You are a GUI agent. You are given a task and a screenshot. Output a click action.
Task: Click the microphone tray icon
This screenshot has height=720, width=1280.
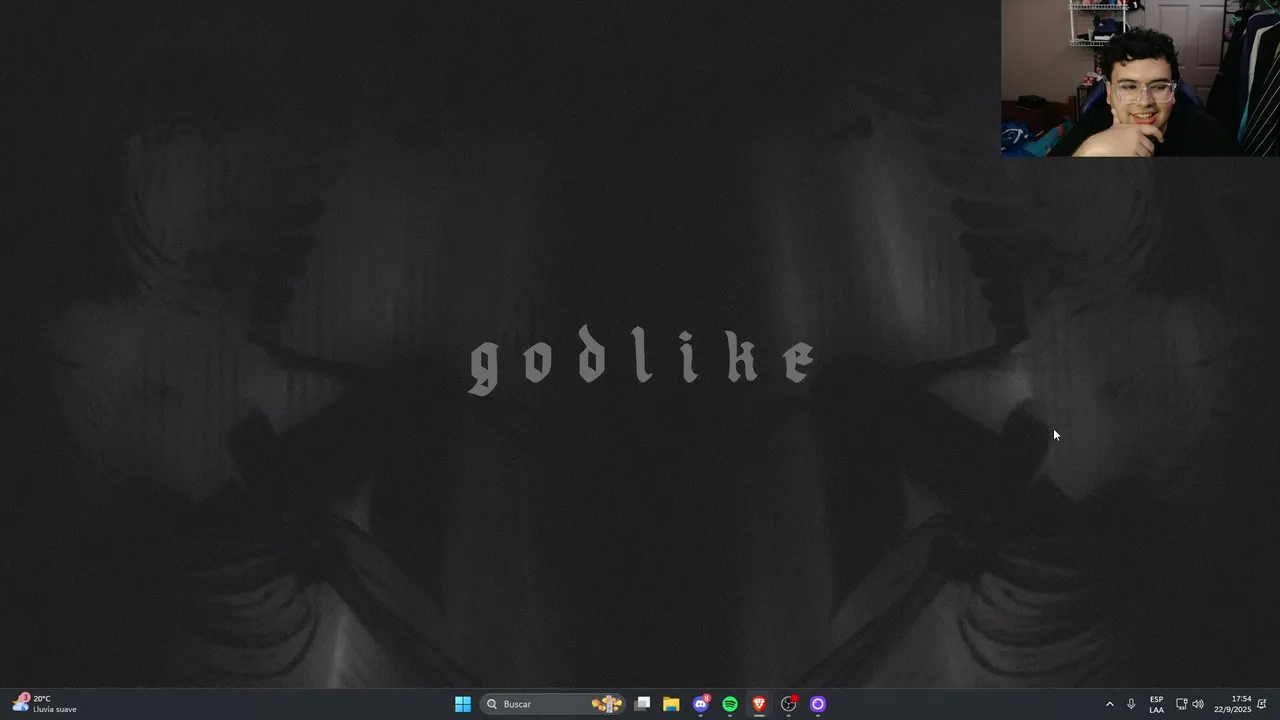(x=1131, y=704)
